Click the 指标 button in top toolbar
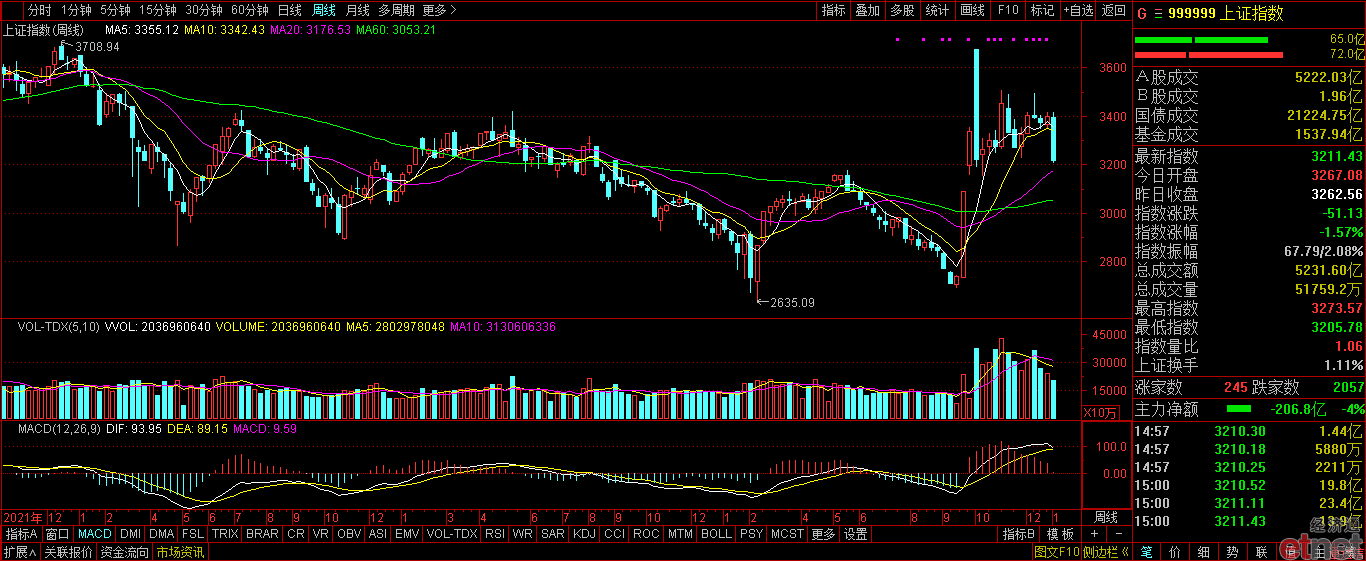This screenshot has width=1366, height=561. point(834,10)
